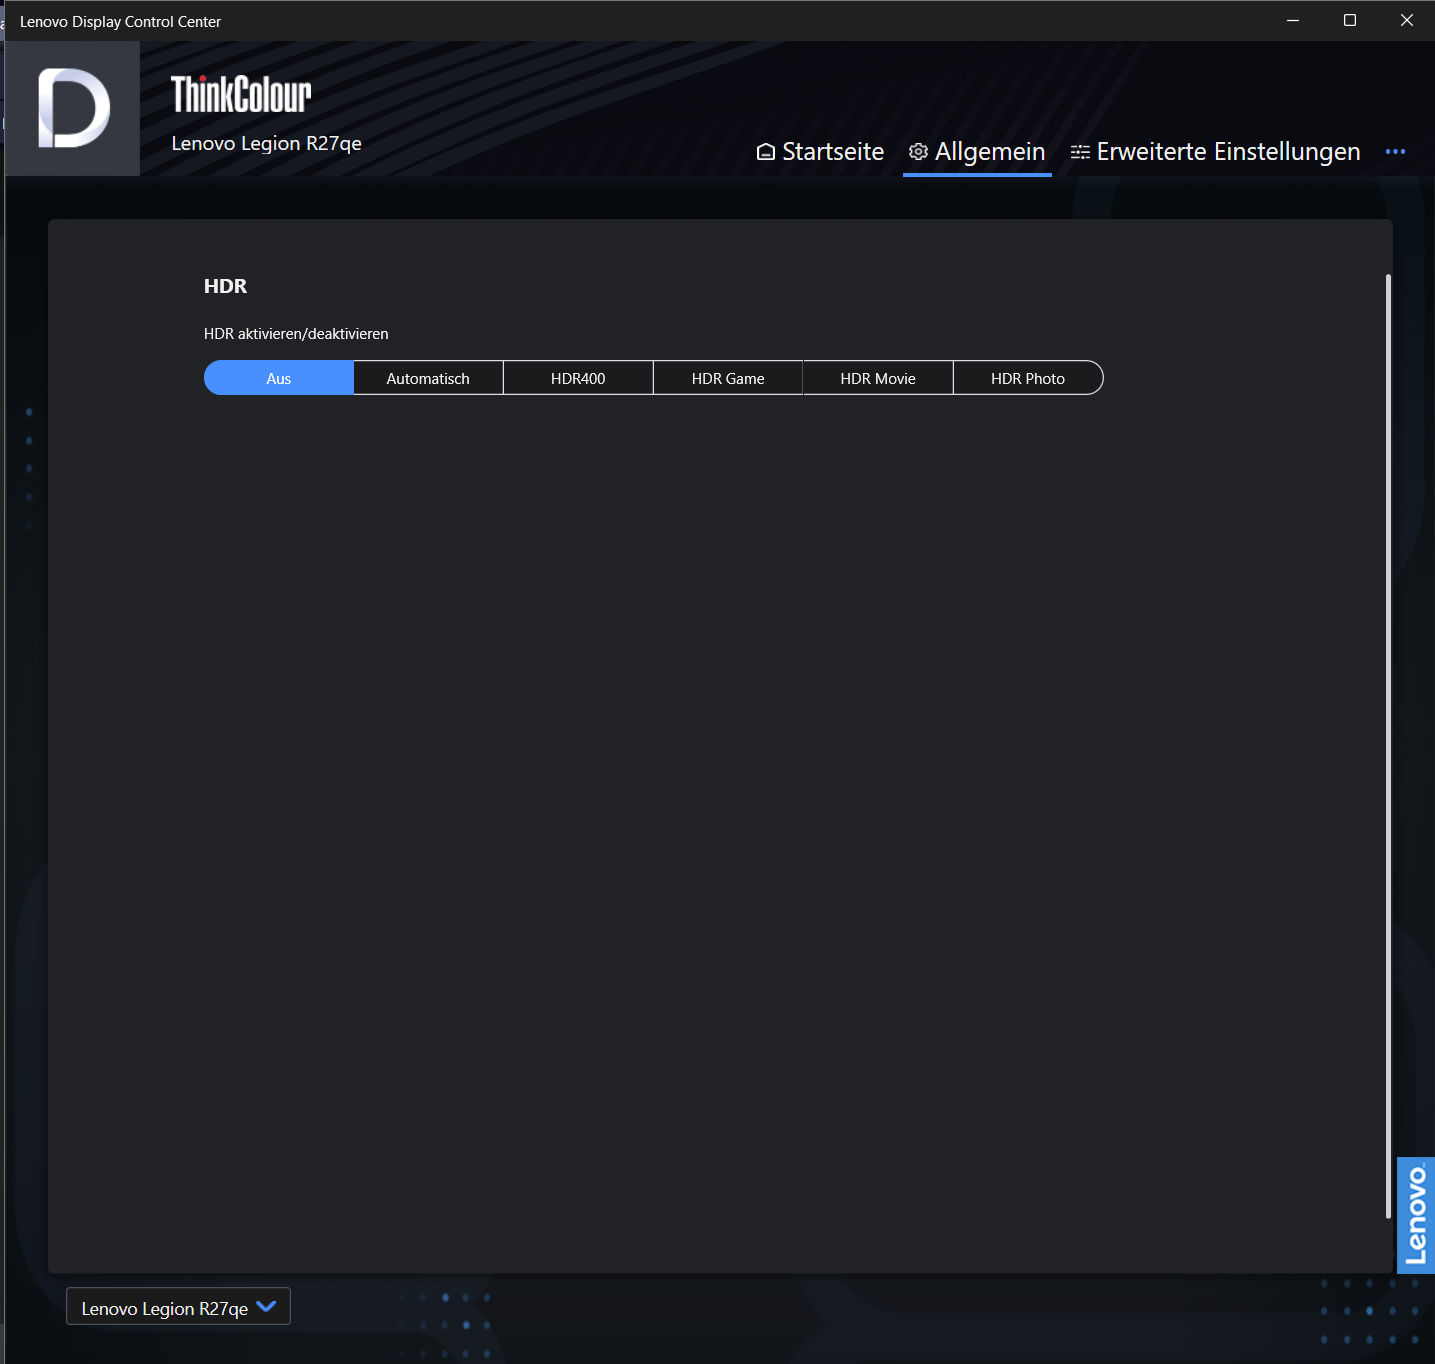Maximize the Lenovo Display Control Center window
1435x1364 pixels.
(x=1350, y=20)
